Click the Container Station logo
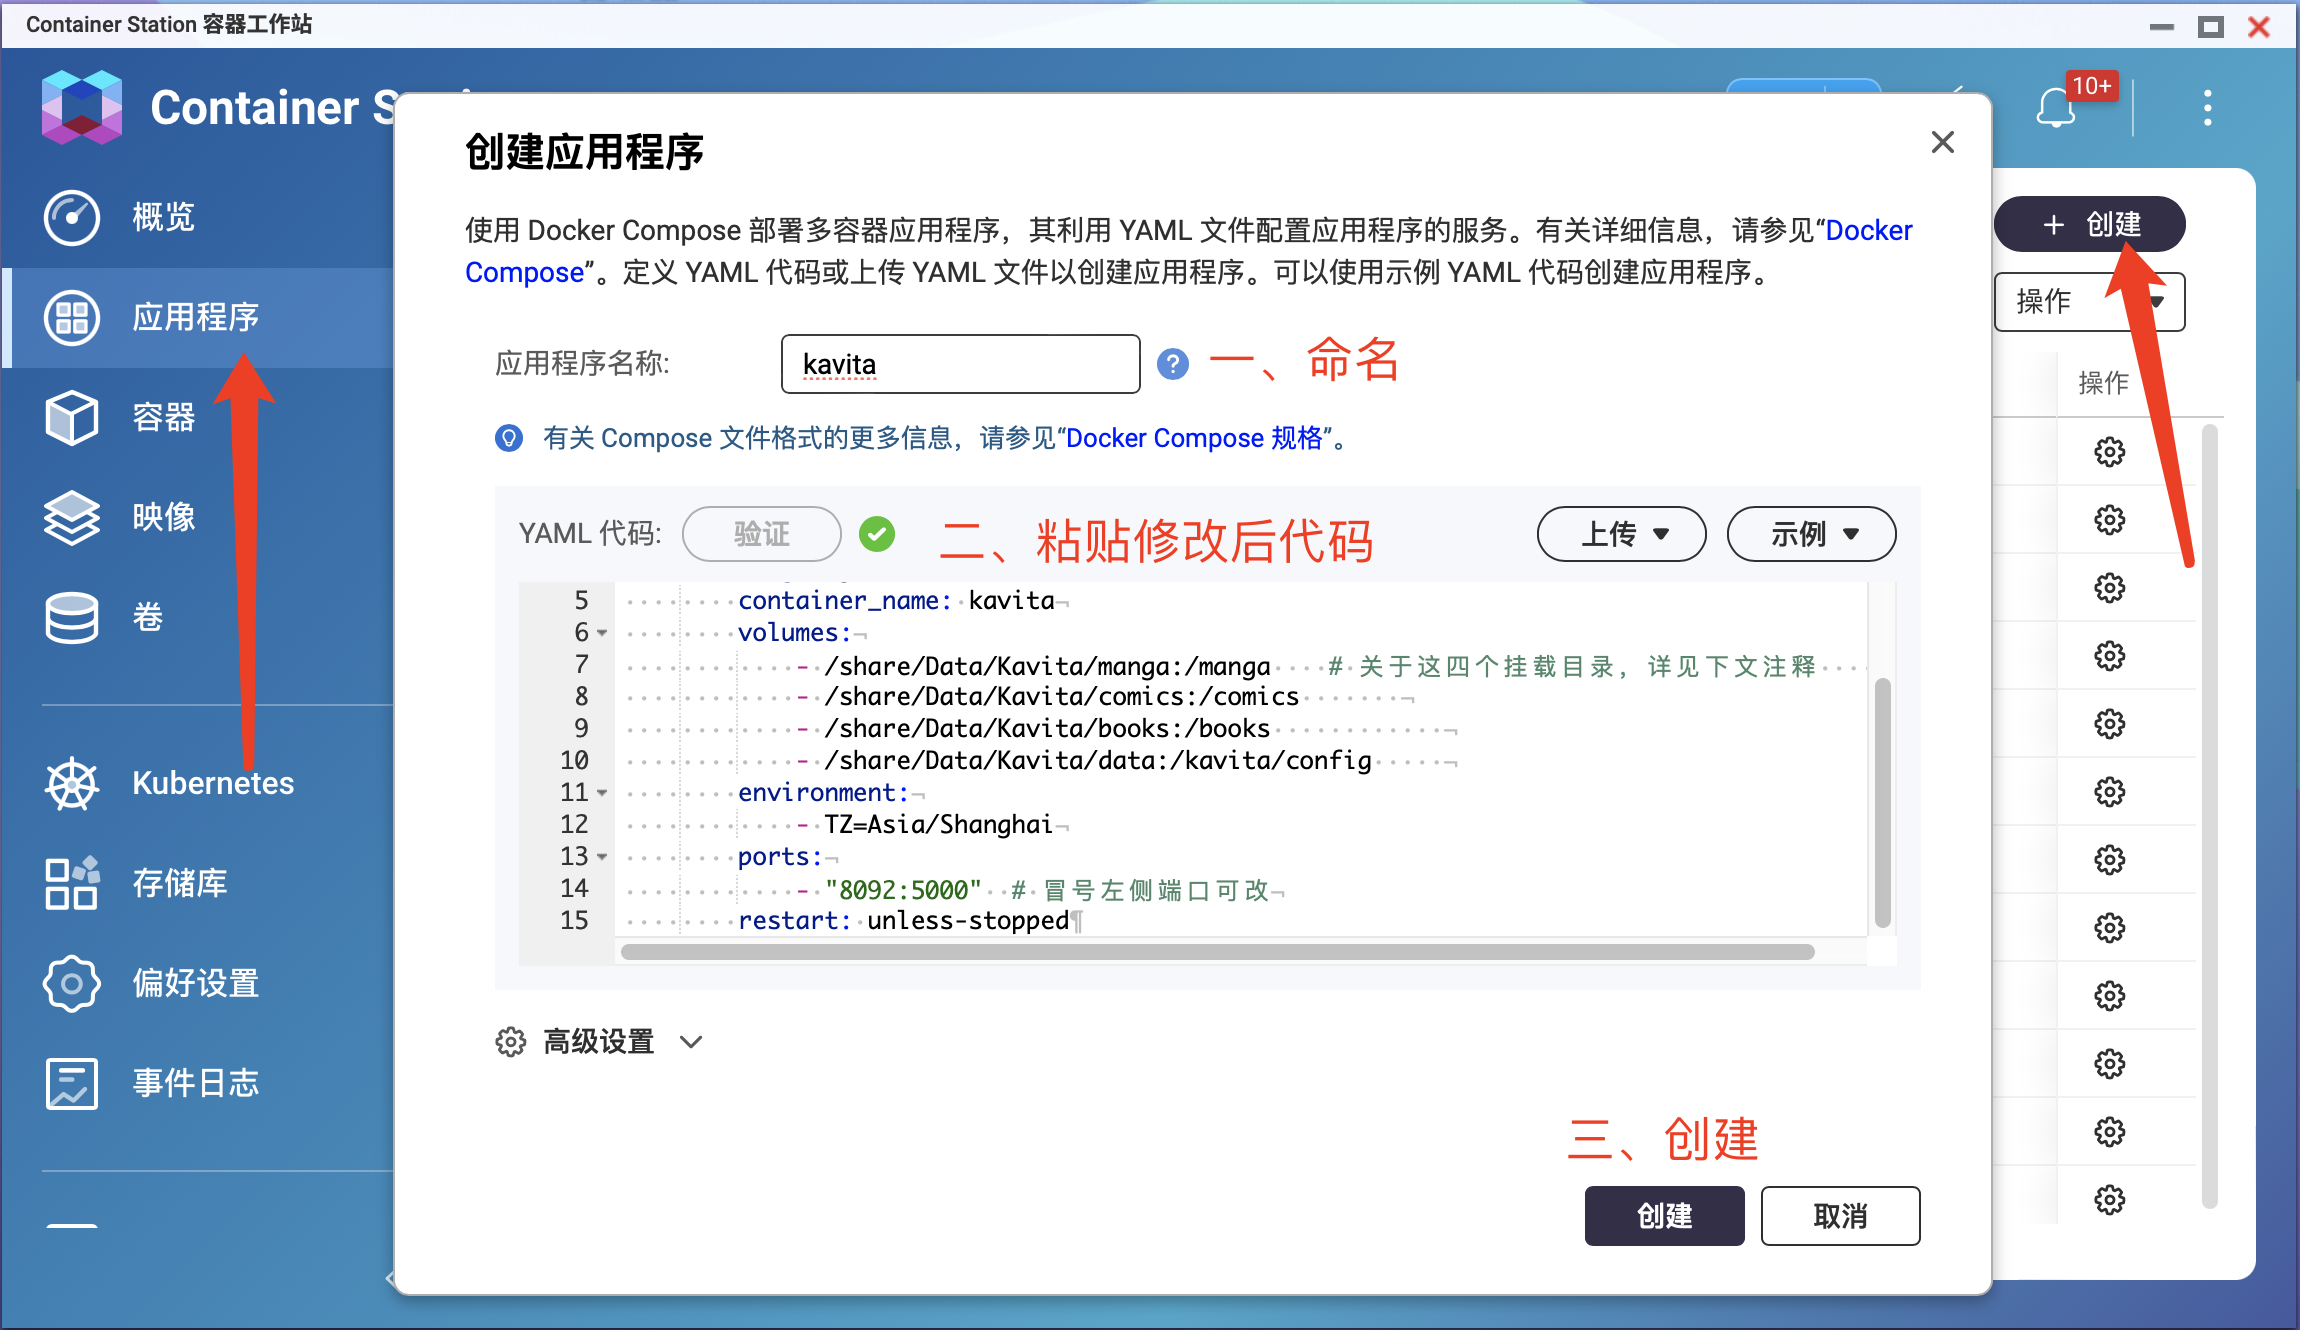 pos(82,107)
